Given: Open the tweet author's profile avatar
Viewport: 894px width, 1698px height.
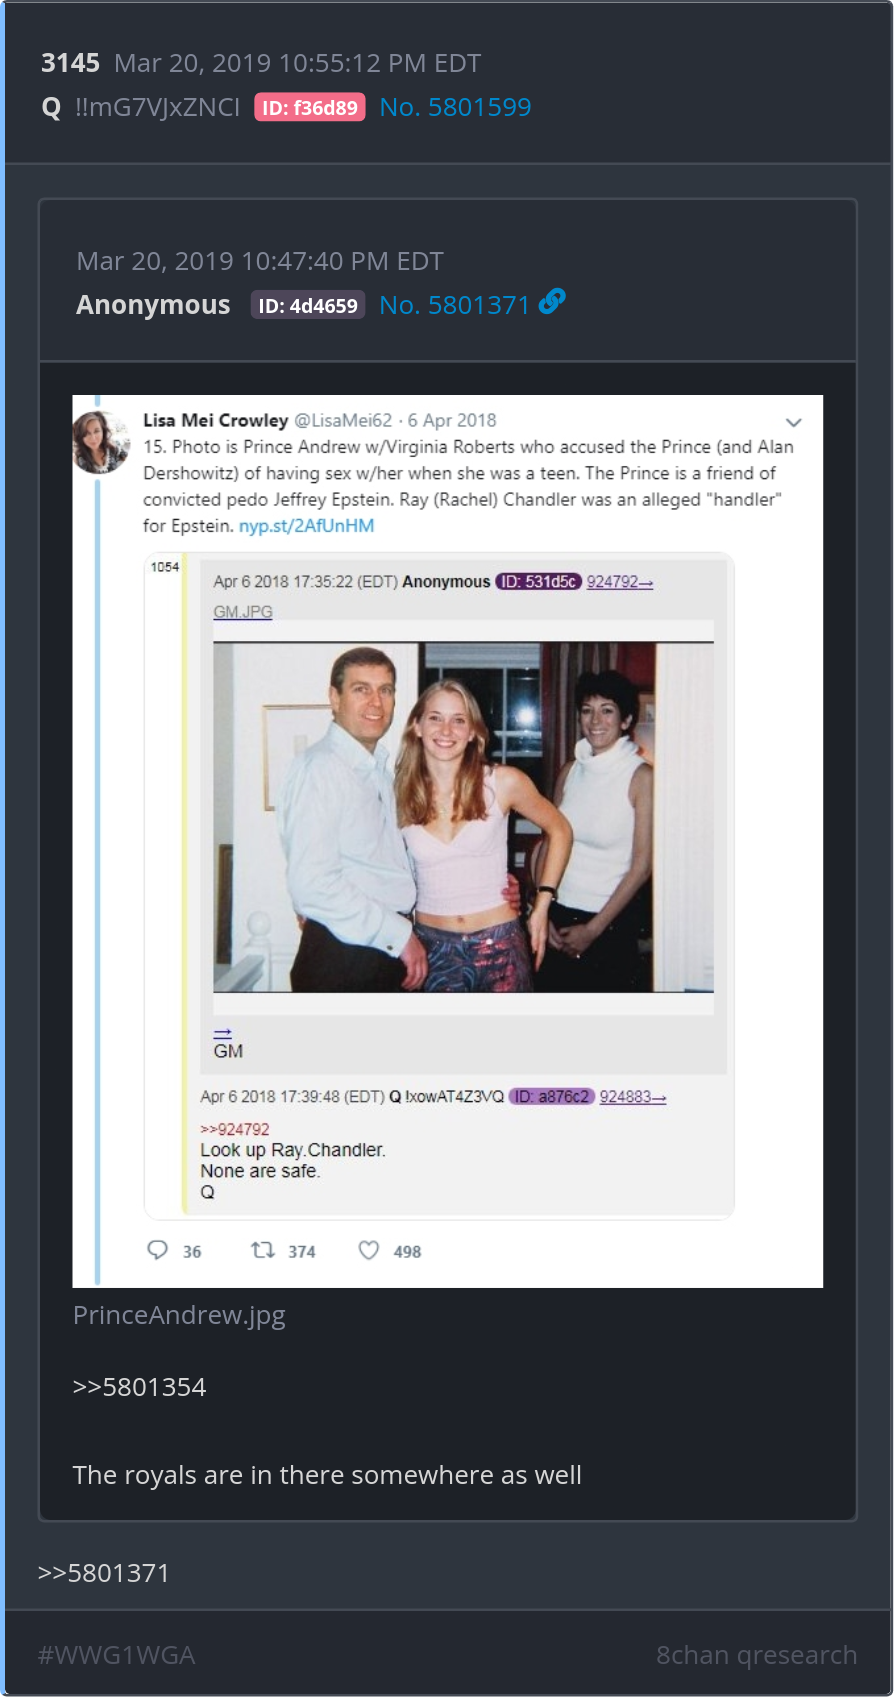Looking at the screenshot, I should (x=101, y=441).
